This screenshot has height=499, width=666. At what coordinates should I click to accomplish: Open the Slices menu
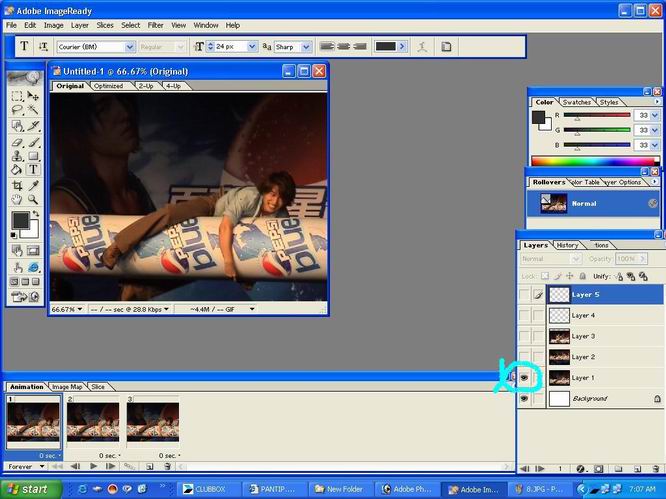pos(105,25)
